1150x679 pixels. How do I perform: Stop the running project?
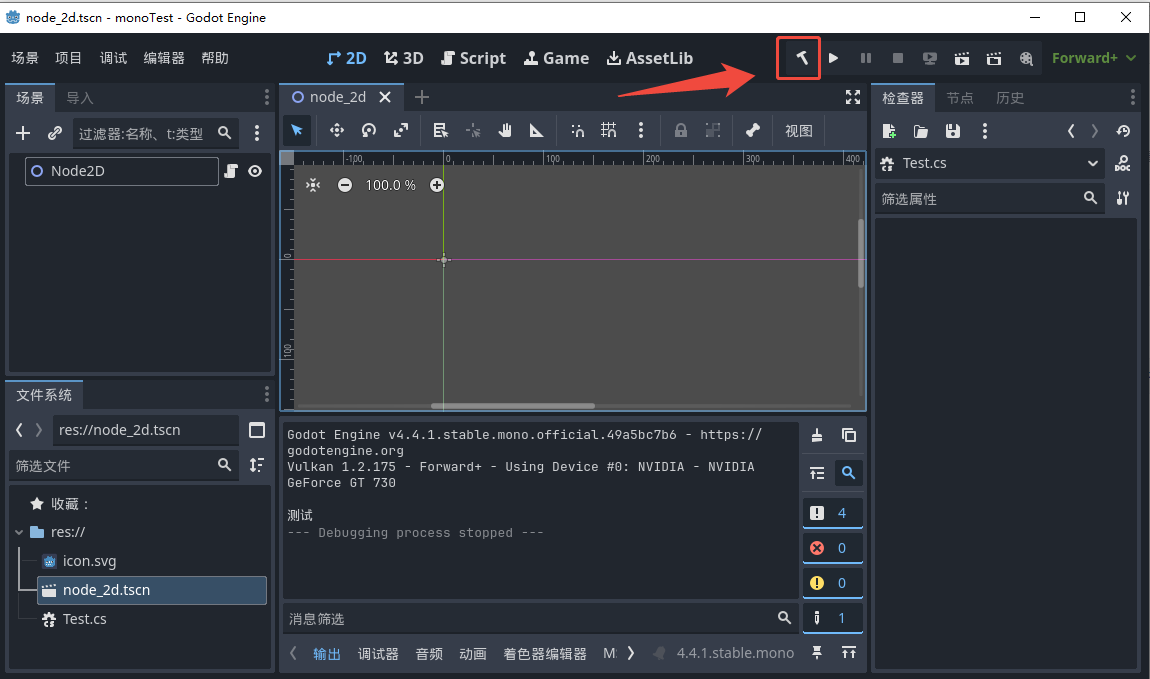pyautogui.click(x=897, y=58)
